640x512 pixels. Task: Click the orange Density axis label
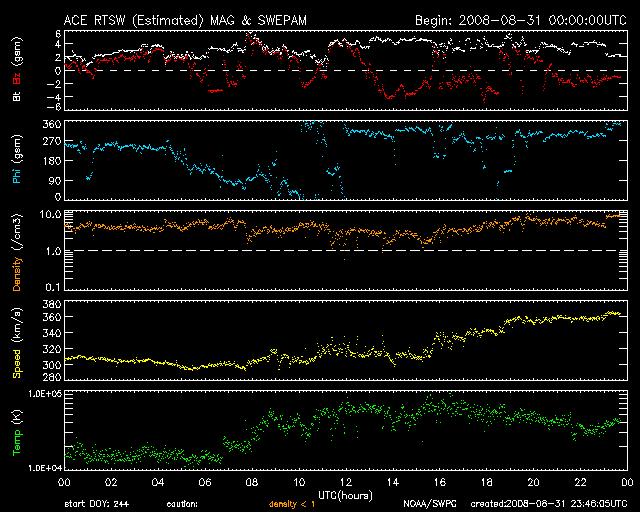[x=17, y=274]
